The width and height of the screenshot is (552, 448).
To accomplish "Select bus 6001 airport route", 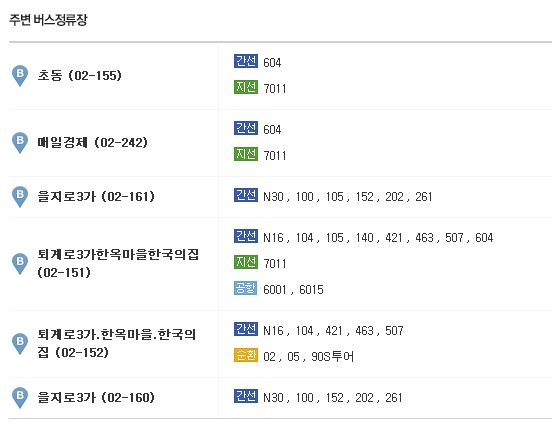I will [275, 290].
